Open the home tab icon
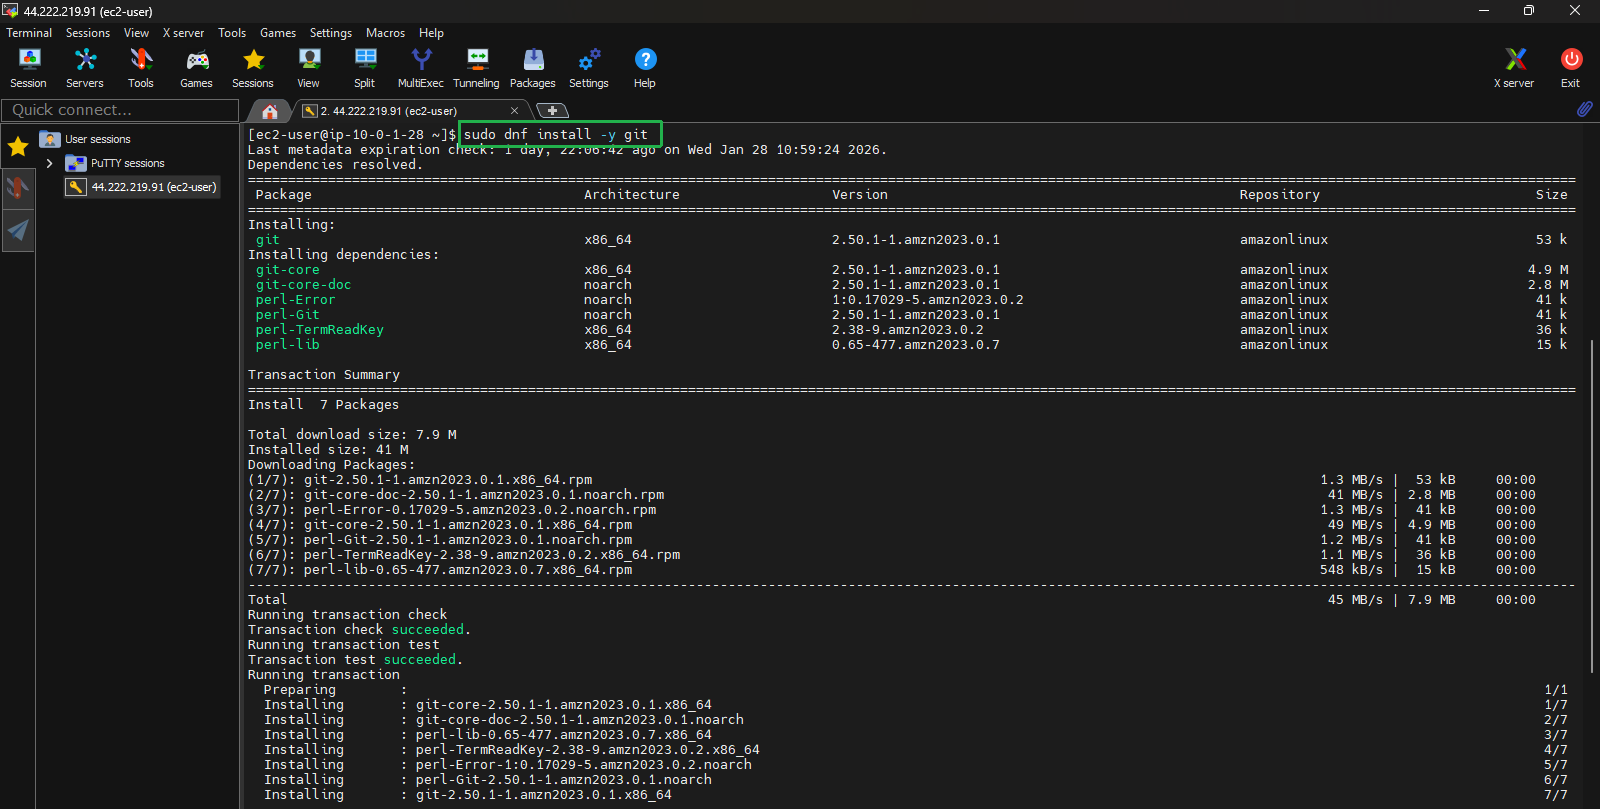1600x809 pixels. [x=269, y=111]
